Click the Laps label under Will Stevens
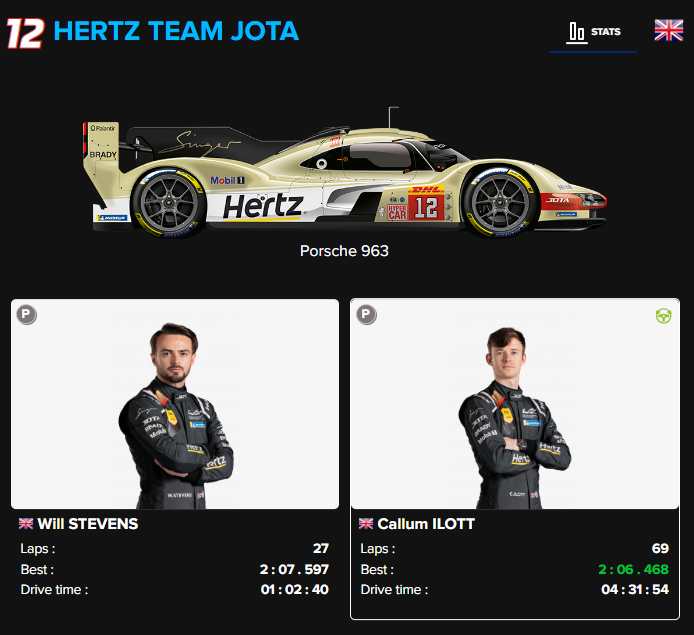The width and height of the screenshot is (694, 635). tap(38, 549)
